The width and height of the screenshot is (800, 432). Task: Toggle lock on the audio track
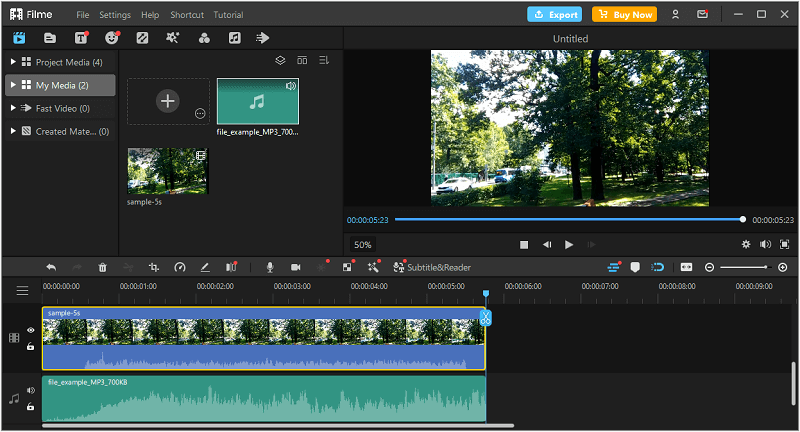click(31, 406)
